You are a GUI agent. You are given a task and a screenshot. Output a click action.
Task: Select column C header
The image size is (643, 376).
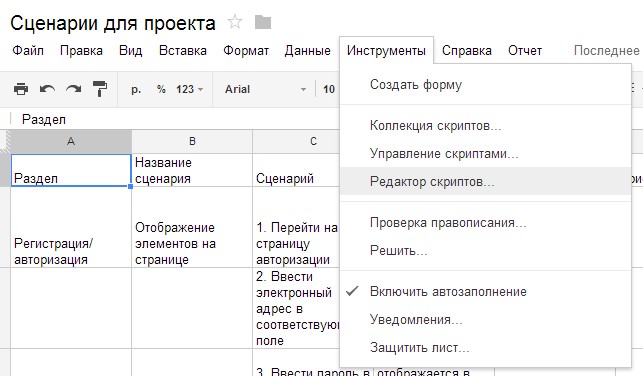click(296, 141)
